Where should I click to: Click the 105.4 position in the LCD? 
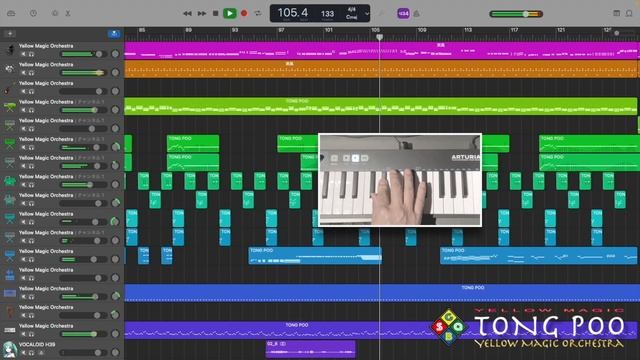pos(293,13)
